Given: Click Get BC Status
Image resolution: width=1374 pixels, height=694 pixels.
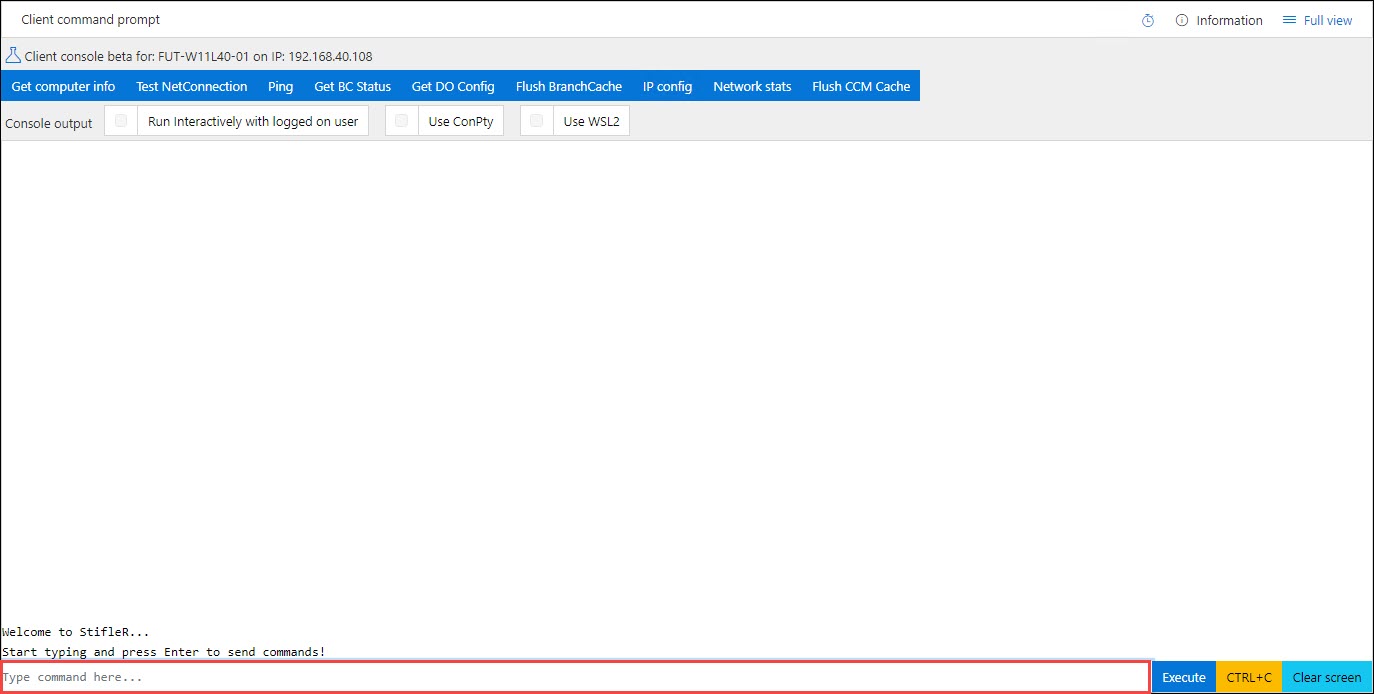Looking at the screenshot, I should 352,86.
